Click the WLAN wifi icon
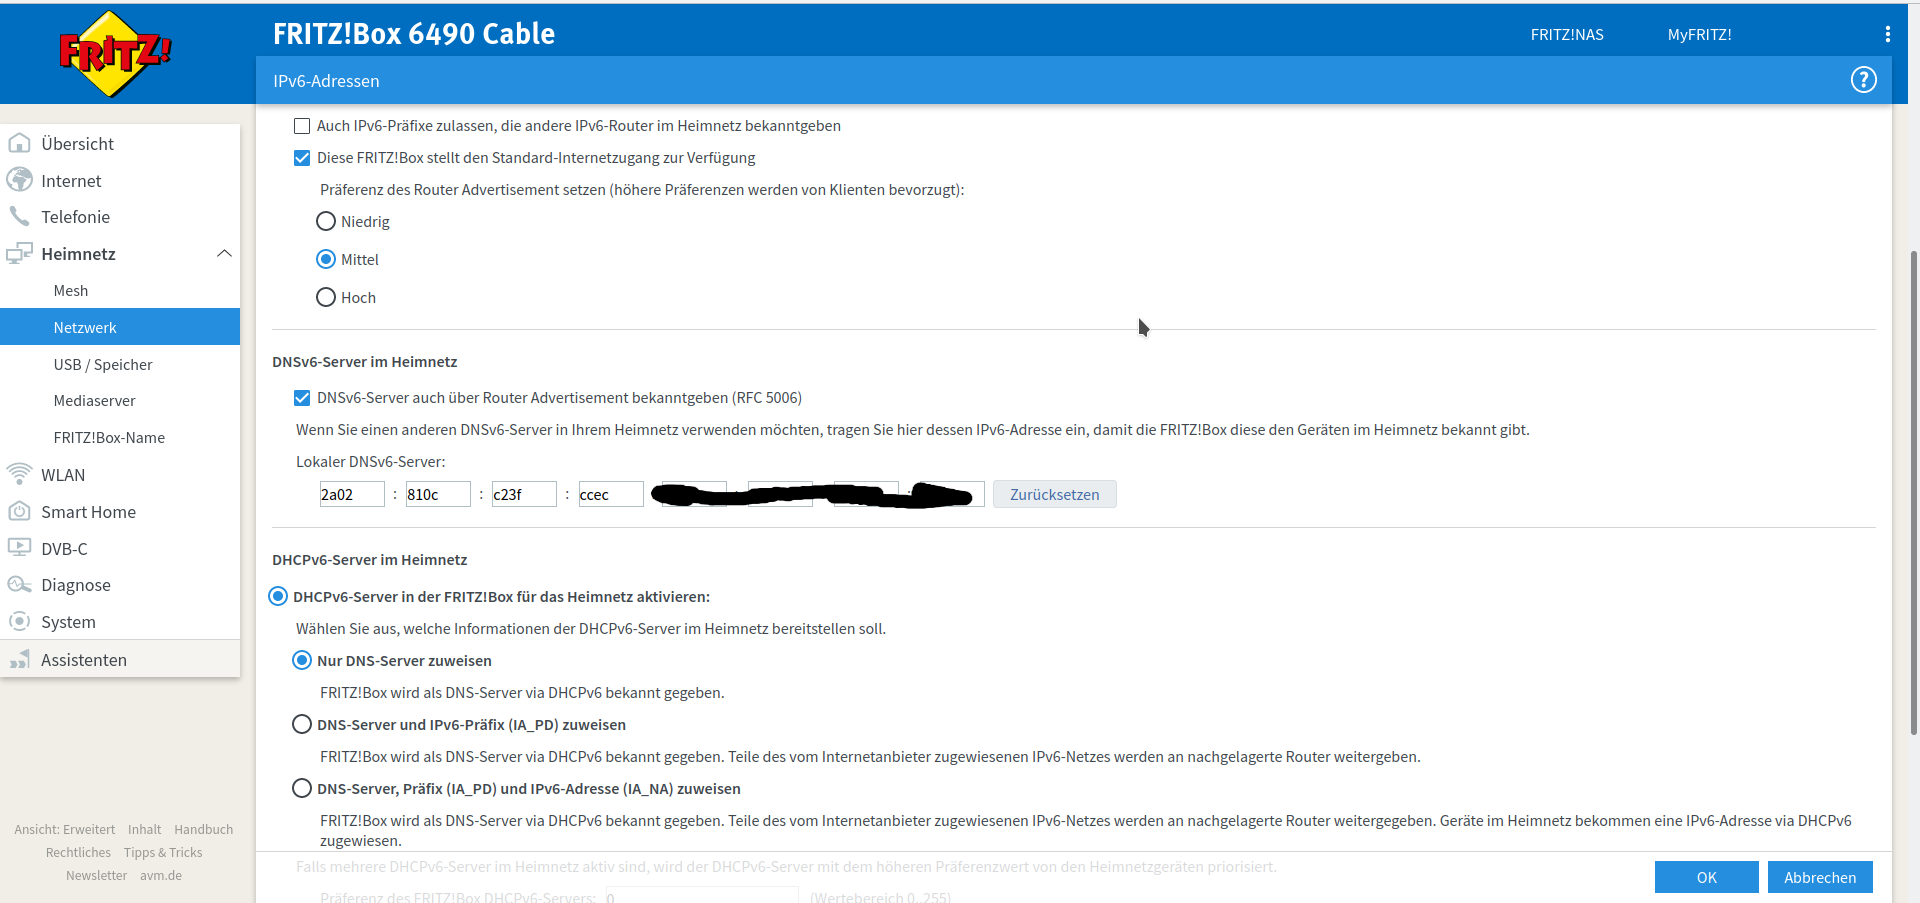 (x=19, y=474)
